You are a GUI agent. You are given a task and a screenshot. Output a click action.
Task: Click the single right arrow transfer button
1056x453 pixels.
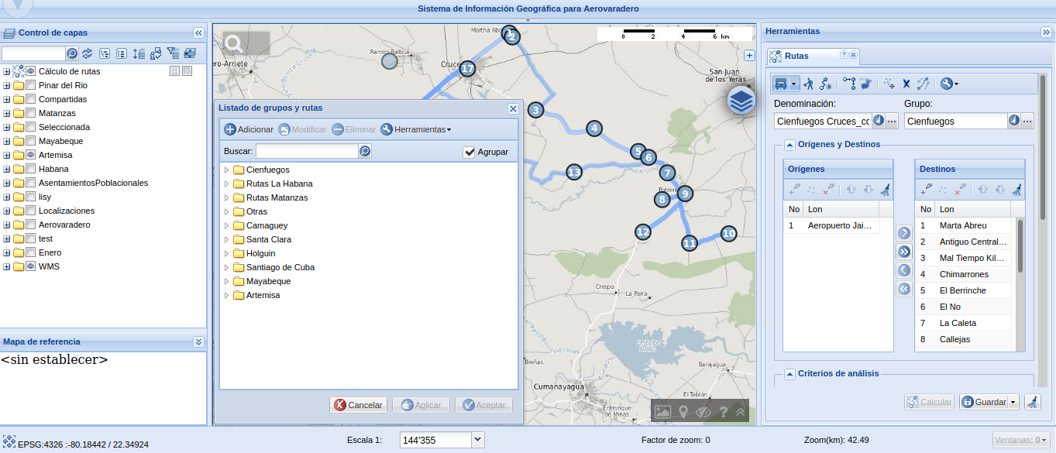(904, 233)
